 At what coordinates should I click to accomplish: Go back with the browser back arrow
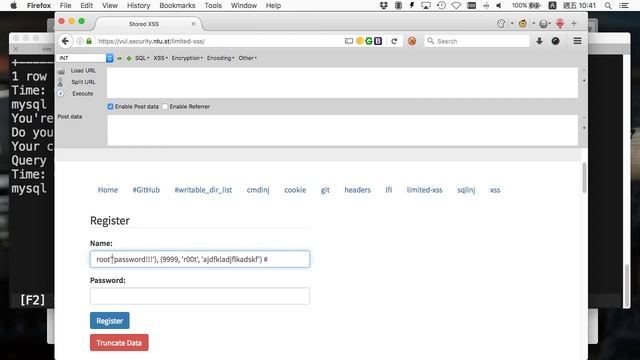coord(65,41)
